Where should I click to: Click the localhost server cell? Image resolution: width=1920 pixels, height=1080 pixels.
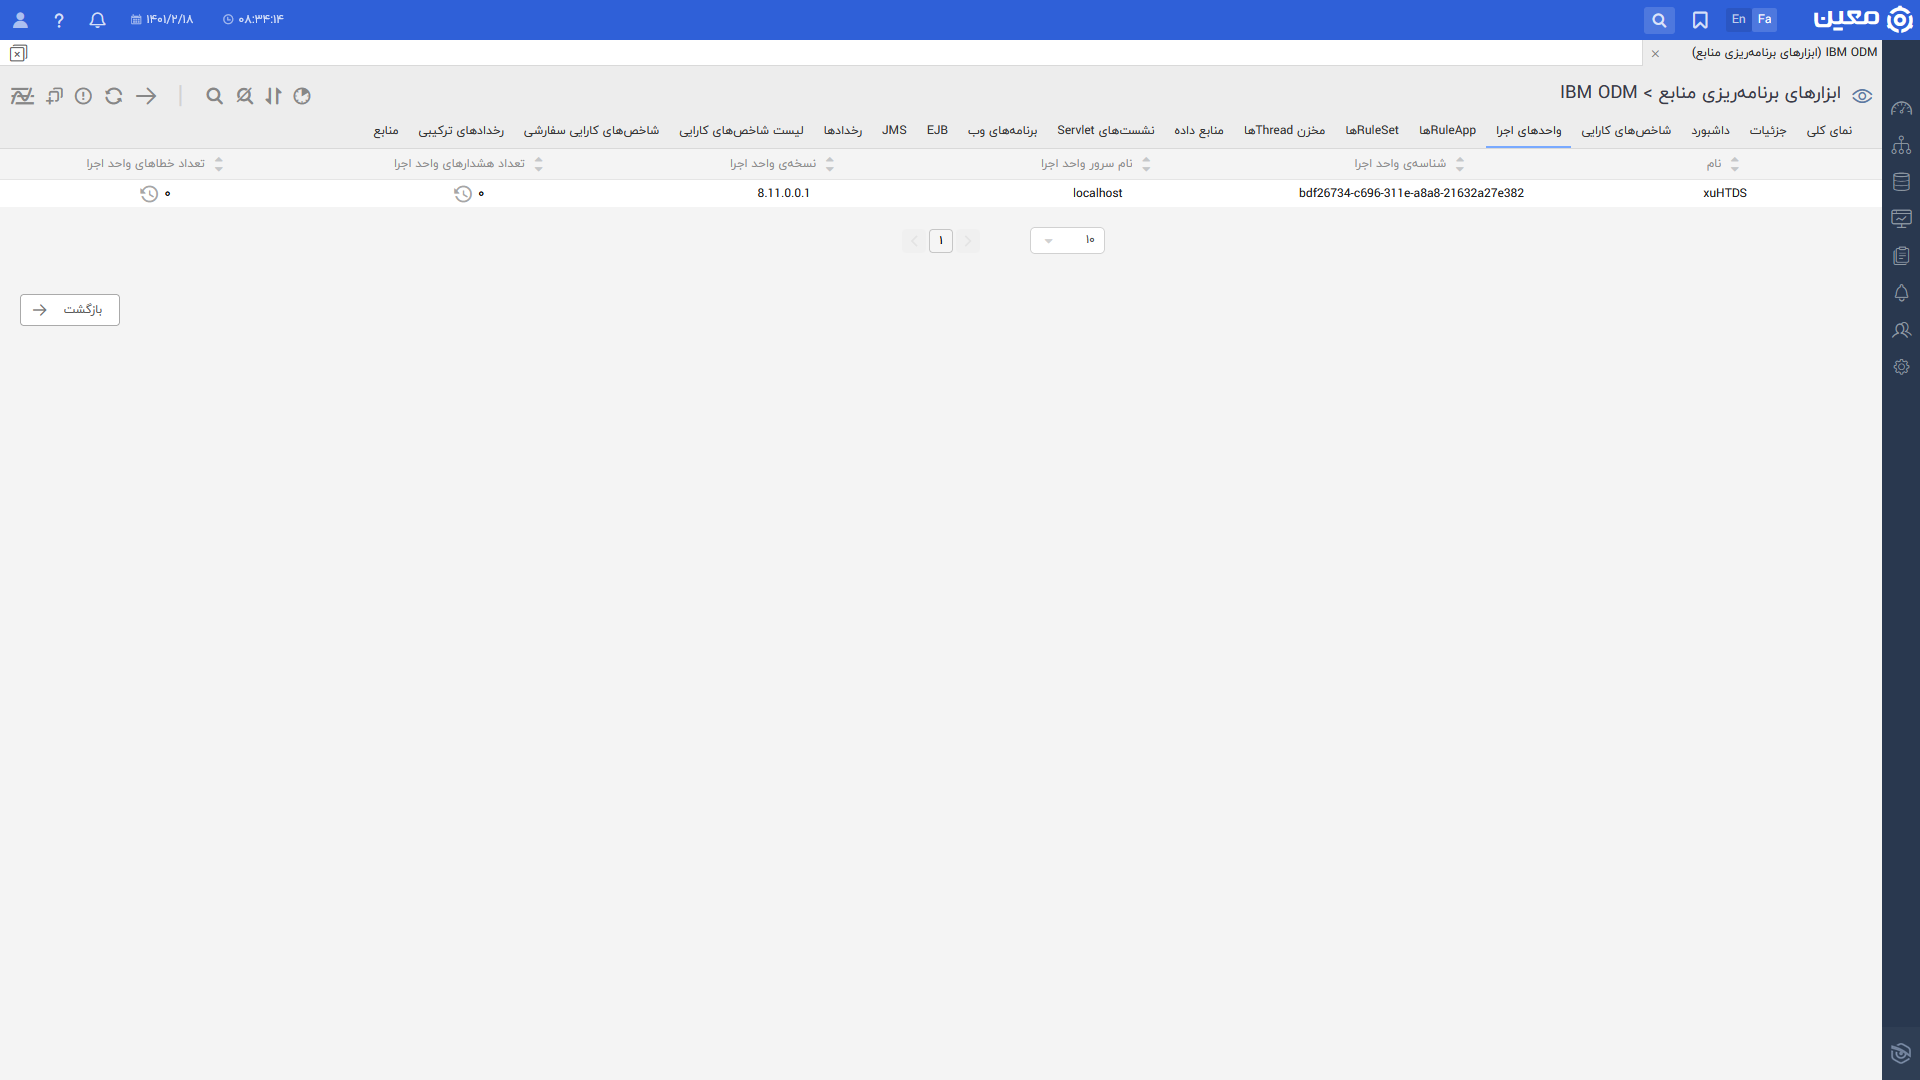pyautogui.click(x=1098, y=194)
